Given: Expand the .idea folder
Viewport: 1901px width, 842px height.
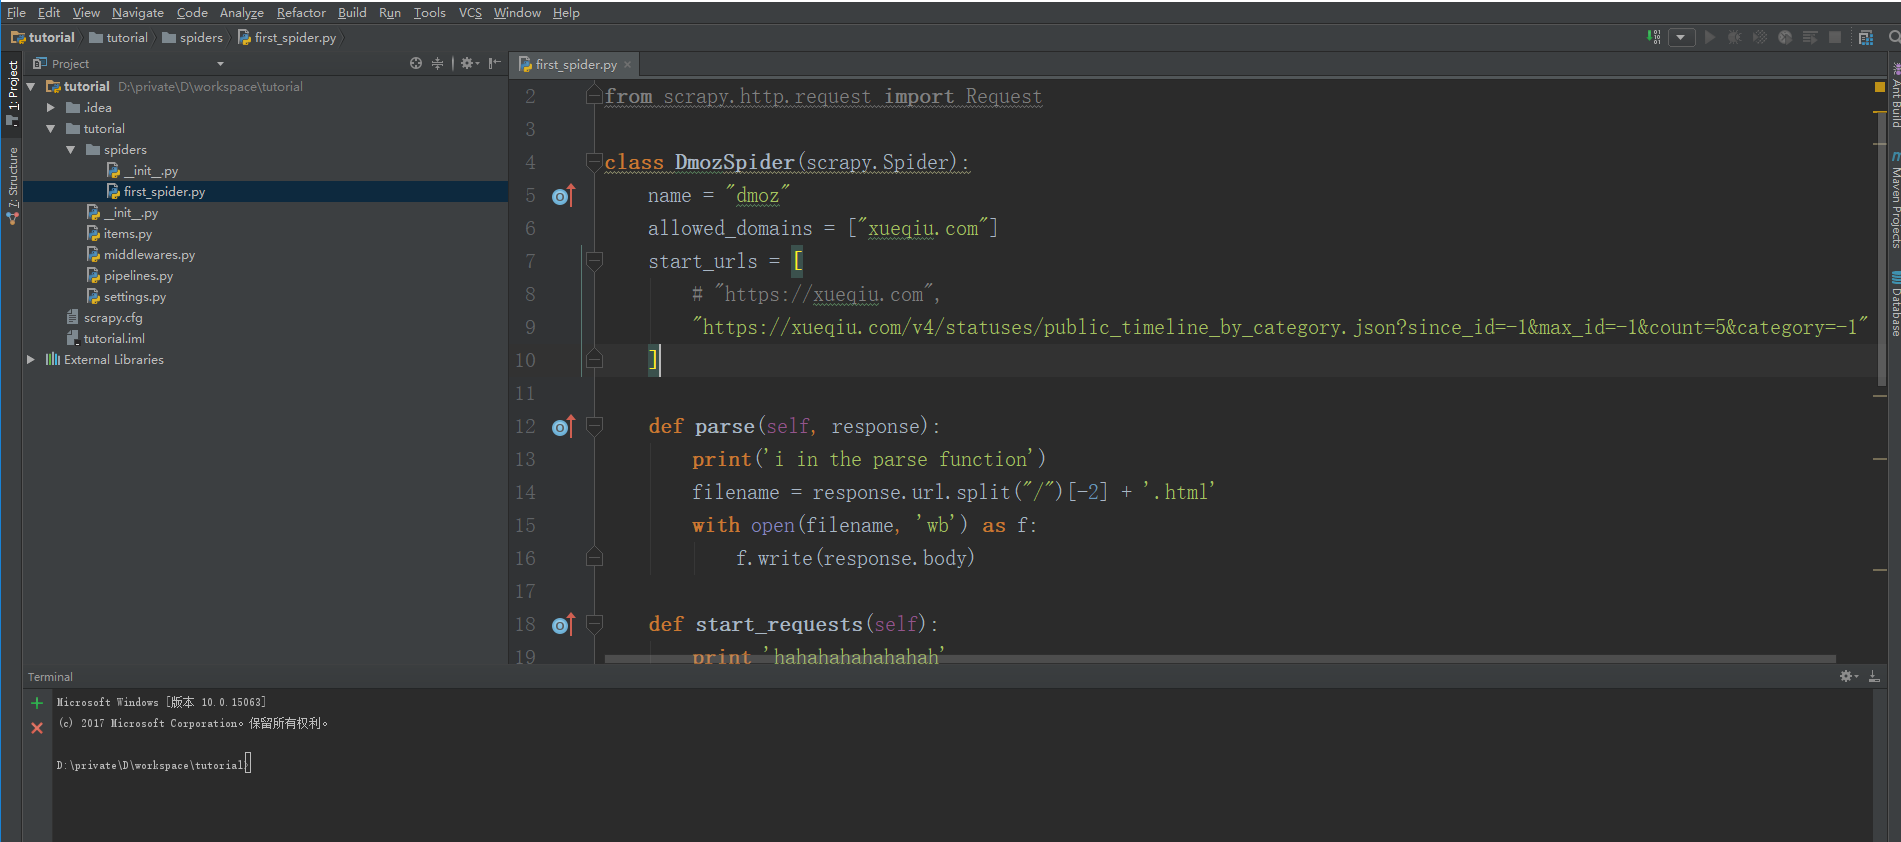Looking at the screenshot, I should [x=51, y=108].
